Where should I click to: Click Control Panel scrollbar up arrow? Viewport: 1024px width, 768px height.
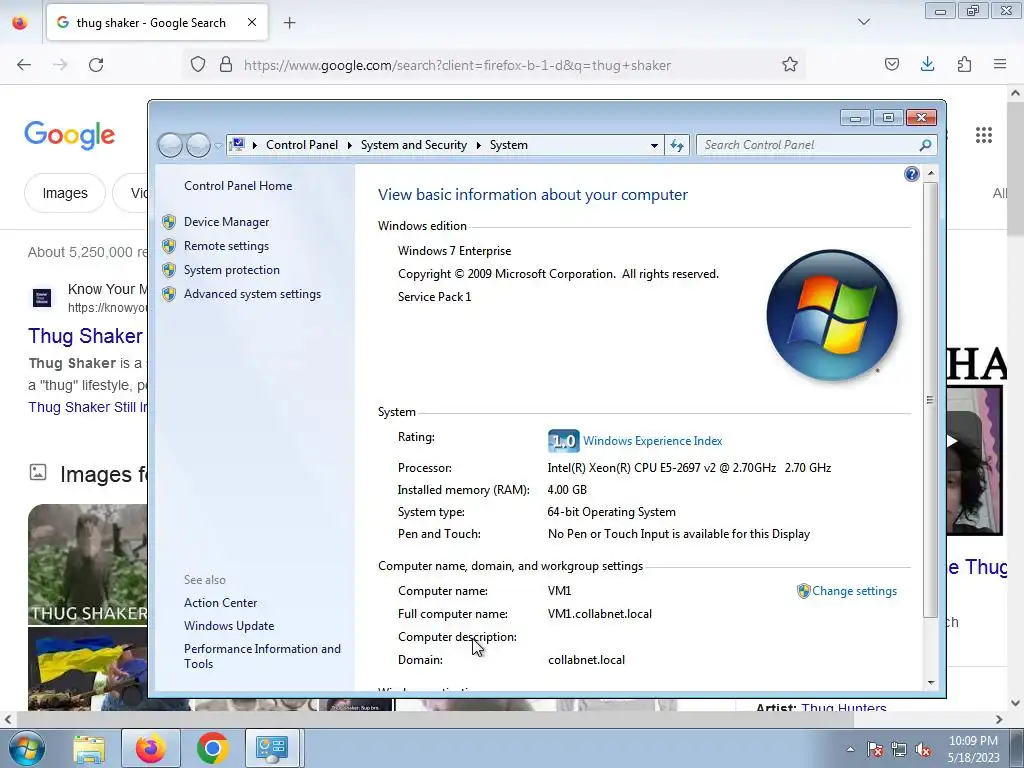coord(931,174)
